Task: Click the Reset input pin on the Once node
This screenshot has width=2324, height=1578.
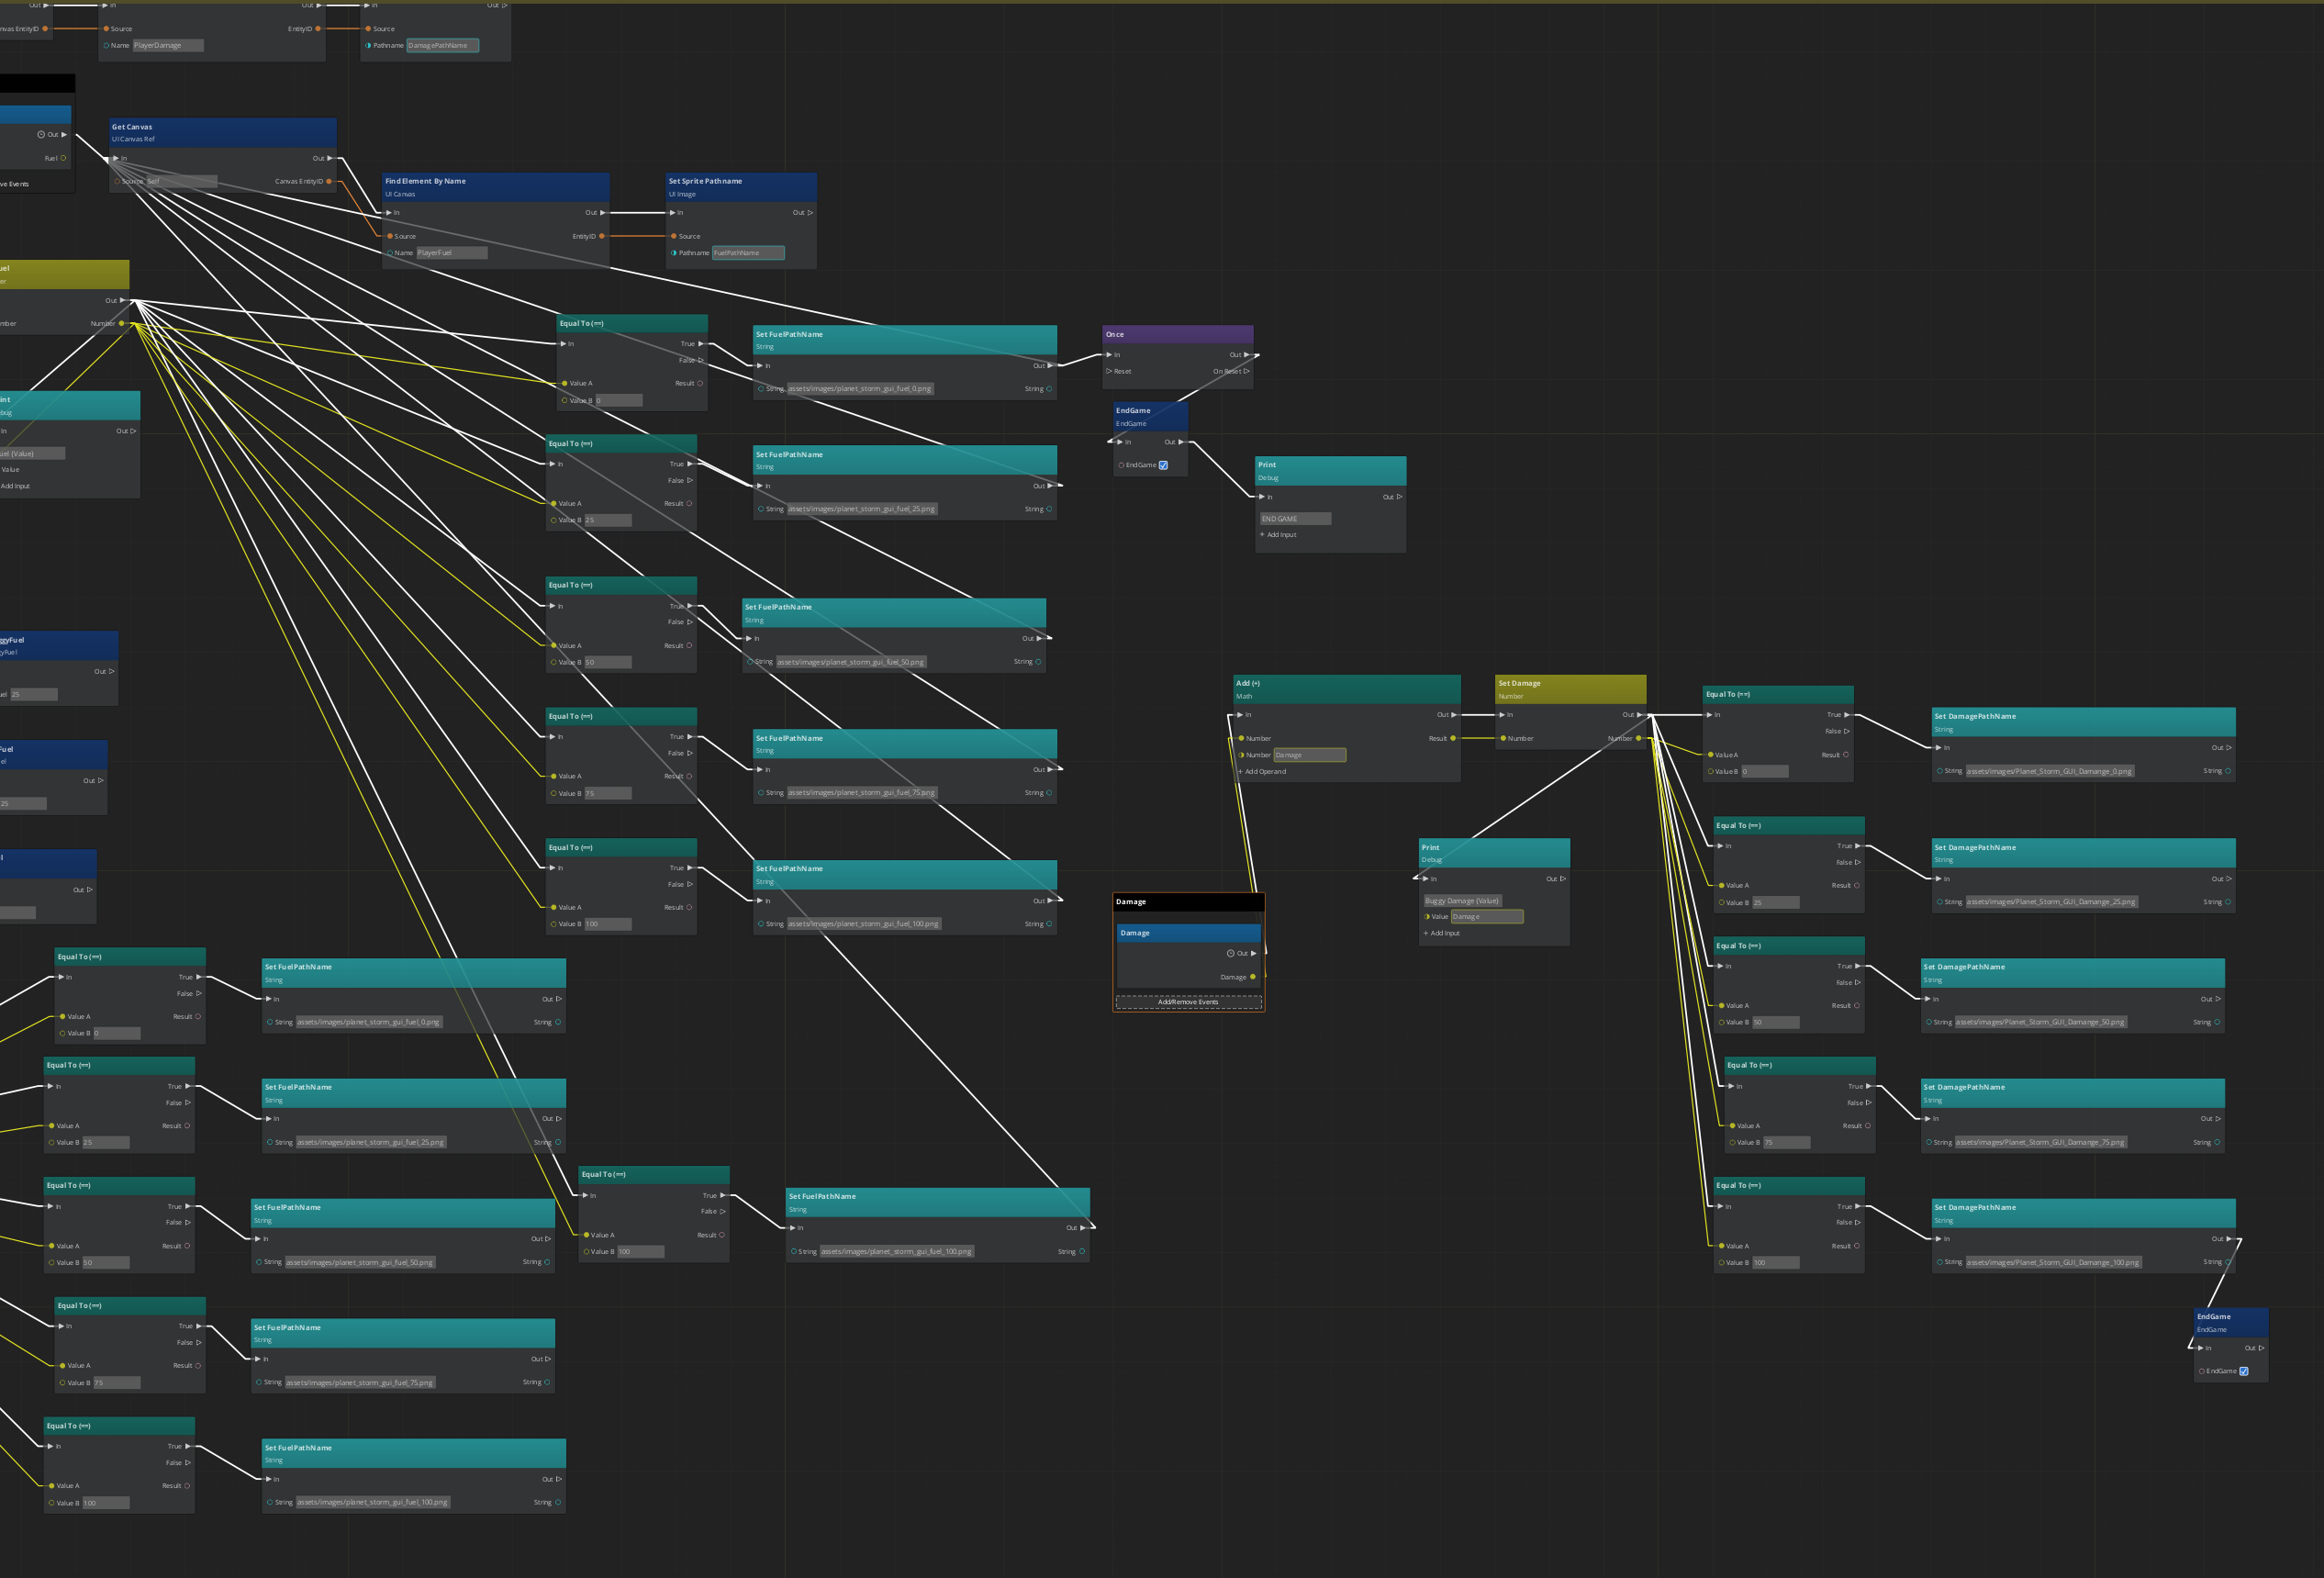Action: coord(1109,371)
